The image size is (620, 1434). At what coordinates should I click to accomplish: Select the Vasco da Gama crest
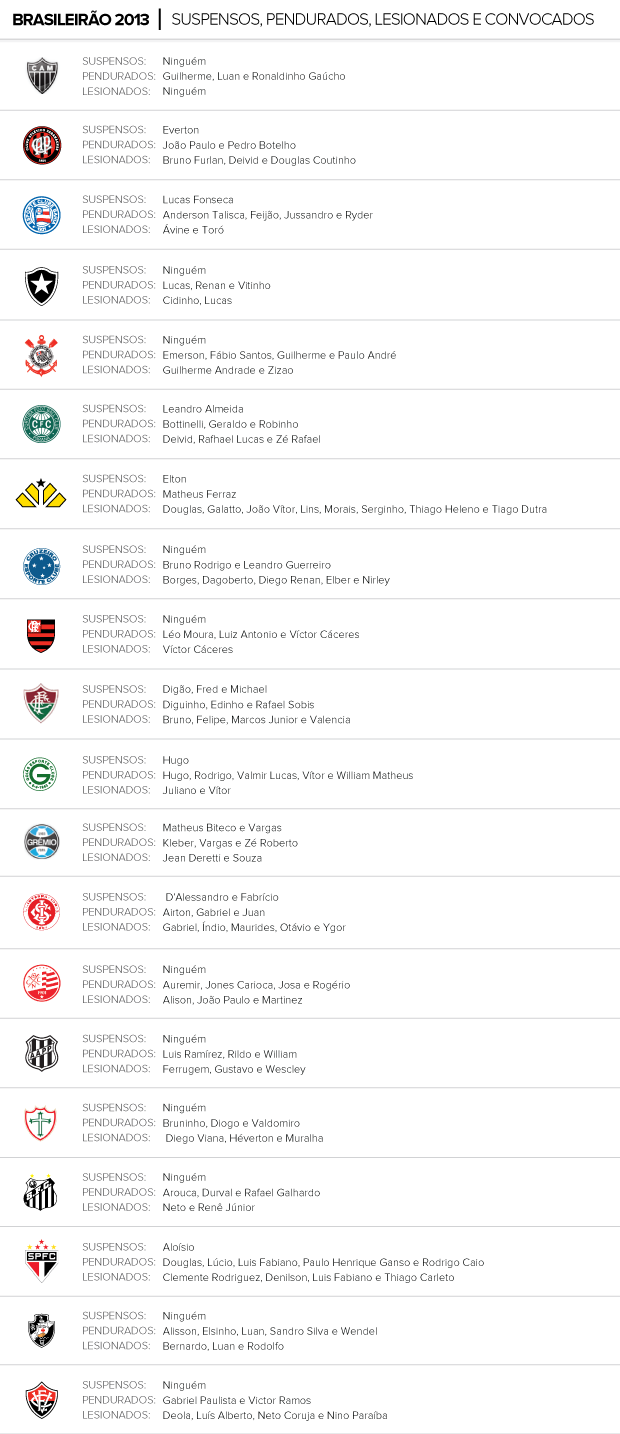42,1331
